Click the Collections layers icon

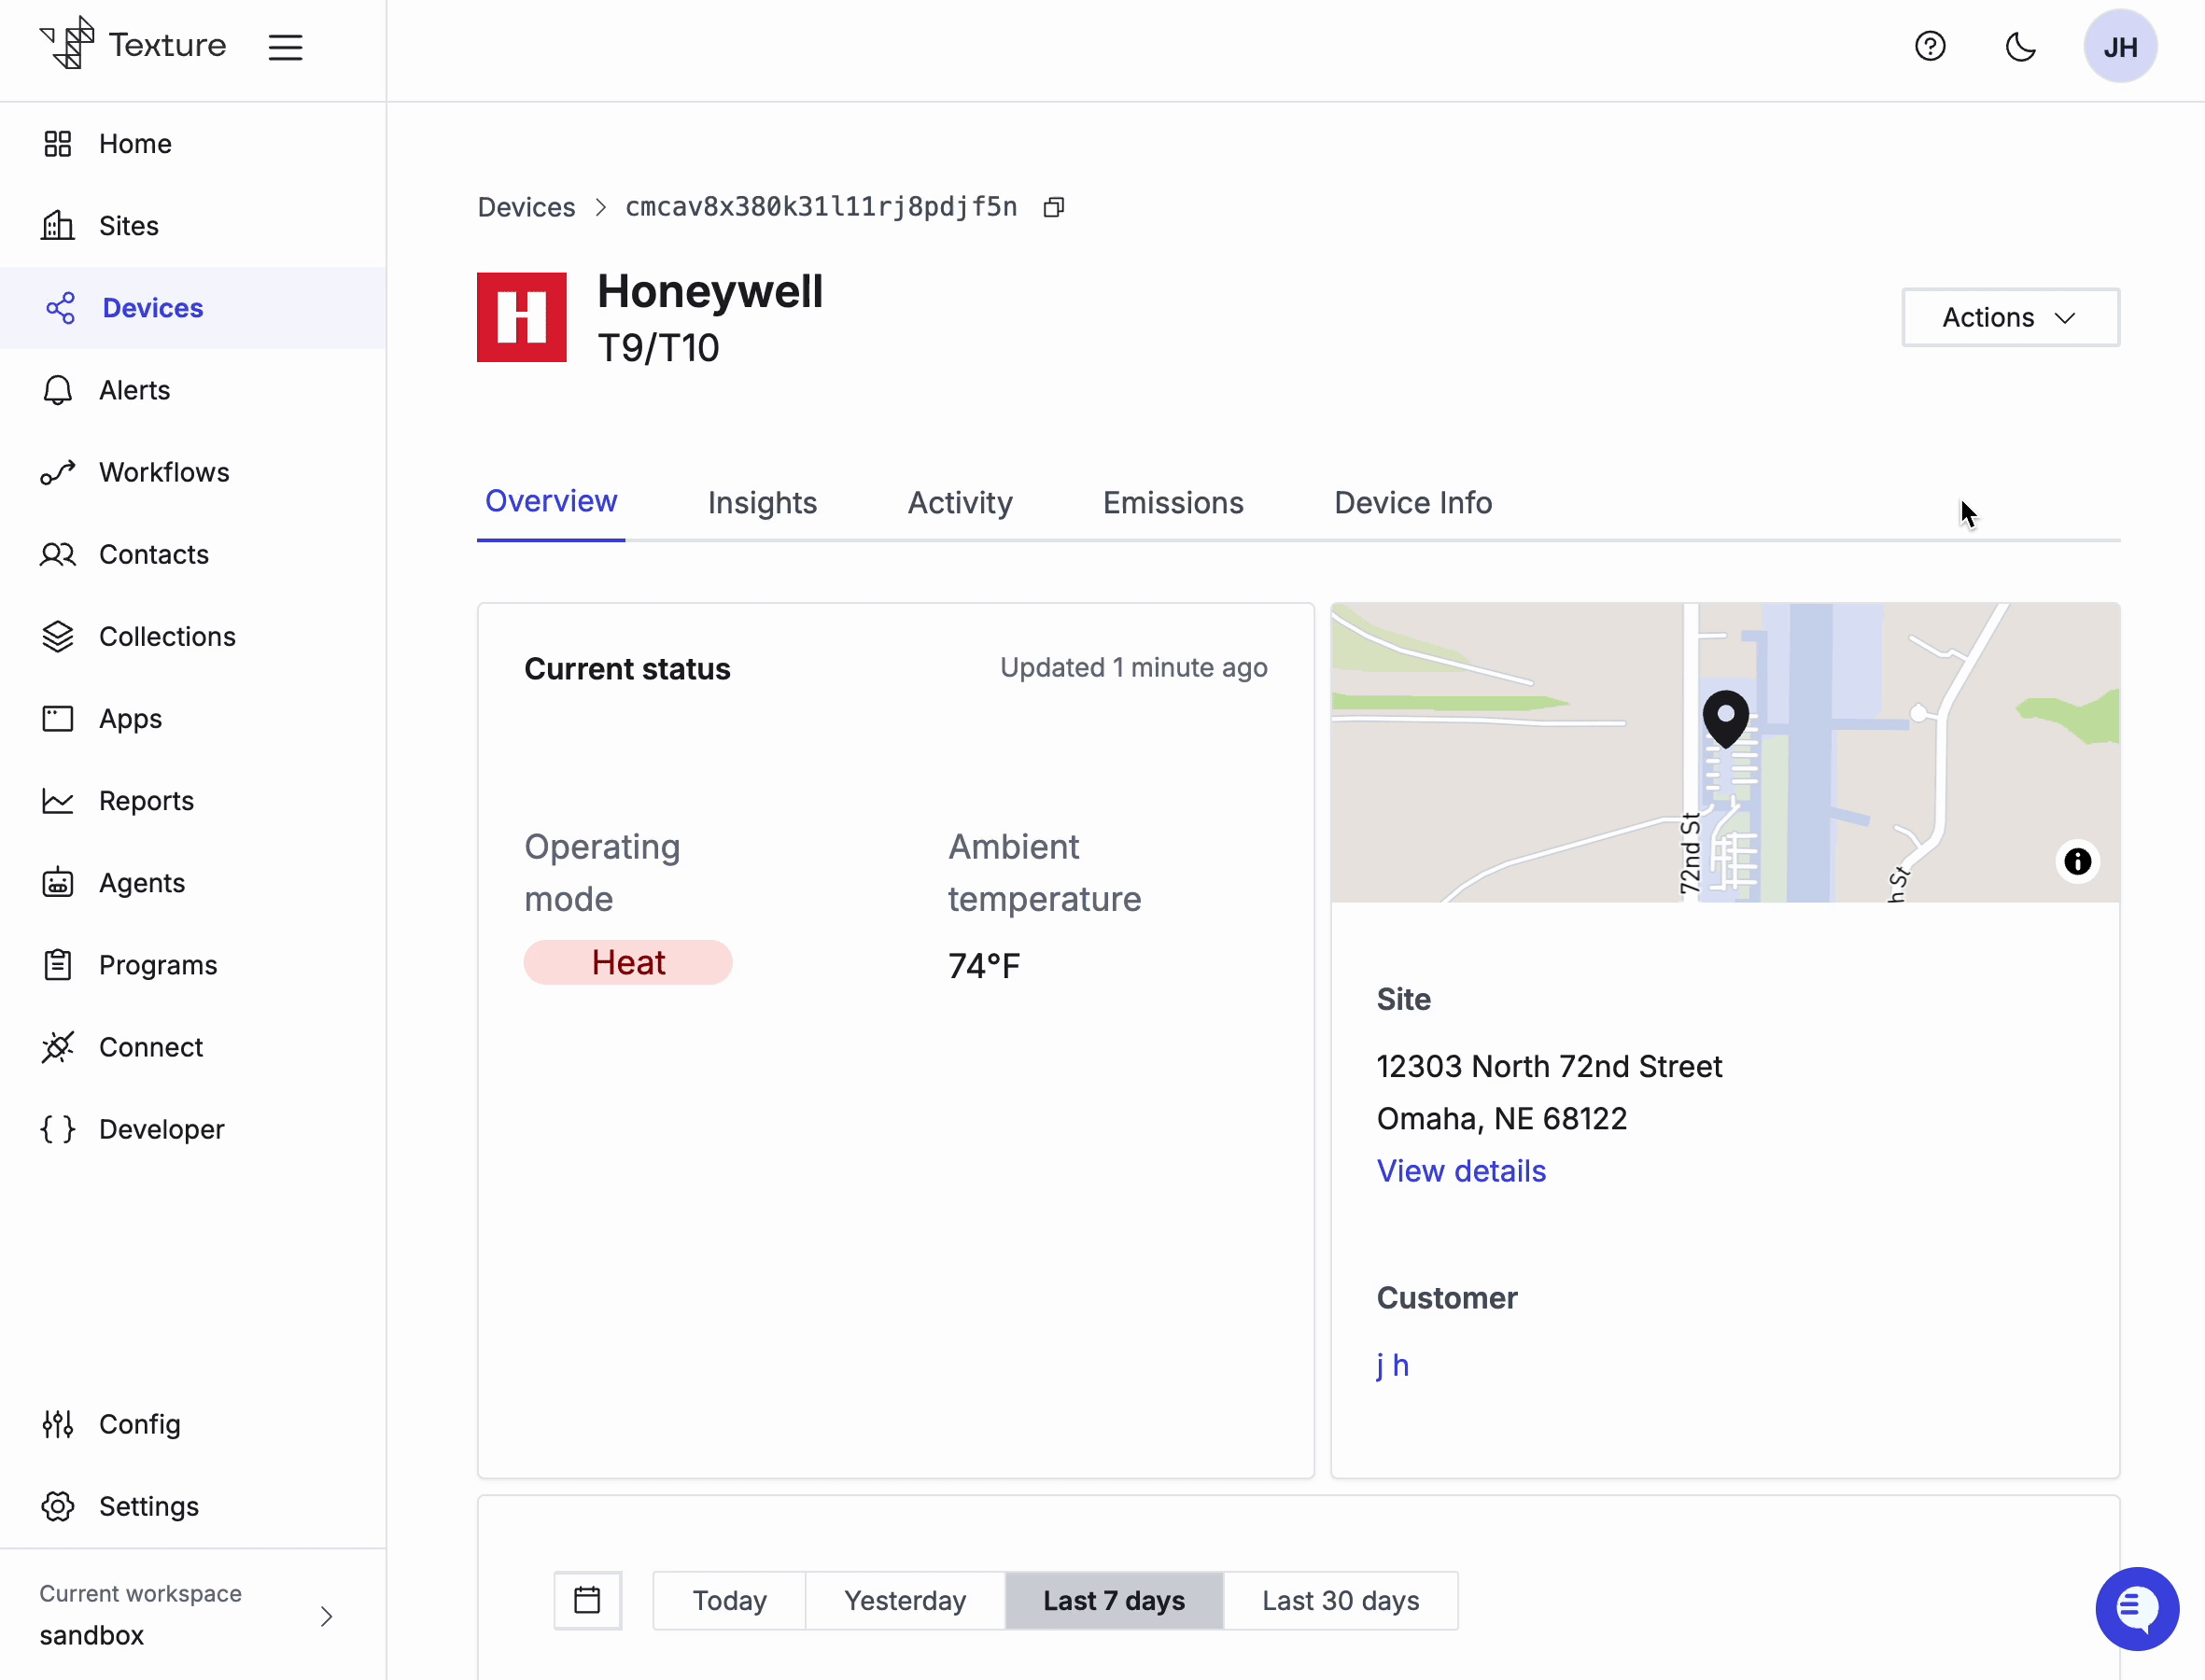(58, 636)
